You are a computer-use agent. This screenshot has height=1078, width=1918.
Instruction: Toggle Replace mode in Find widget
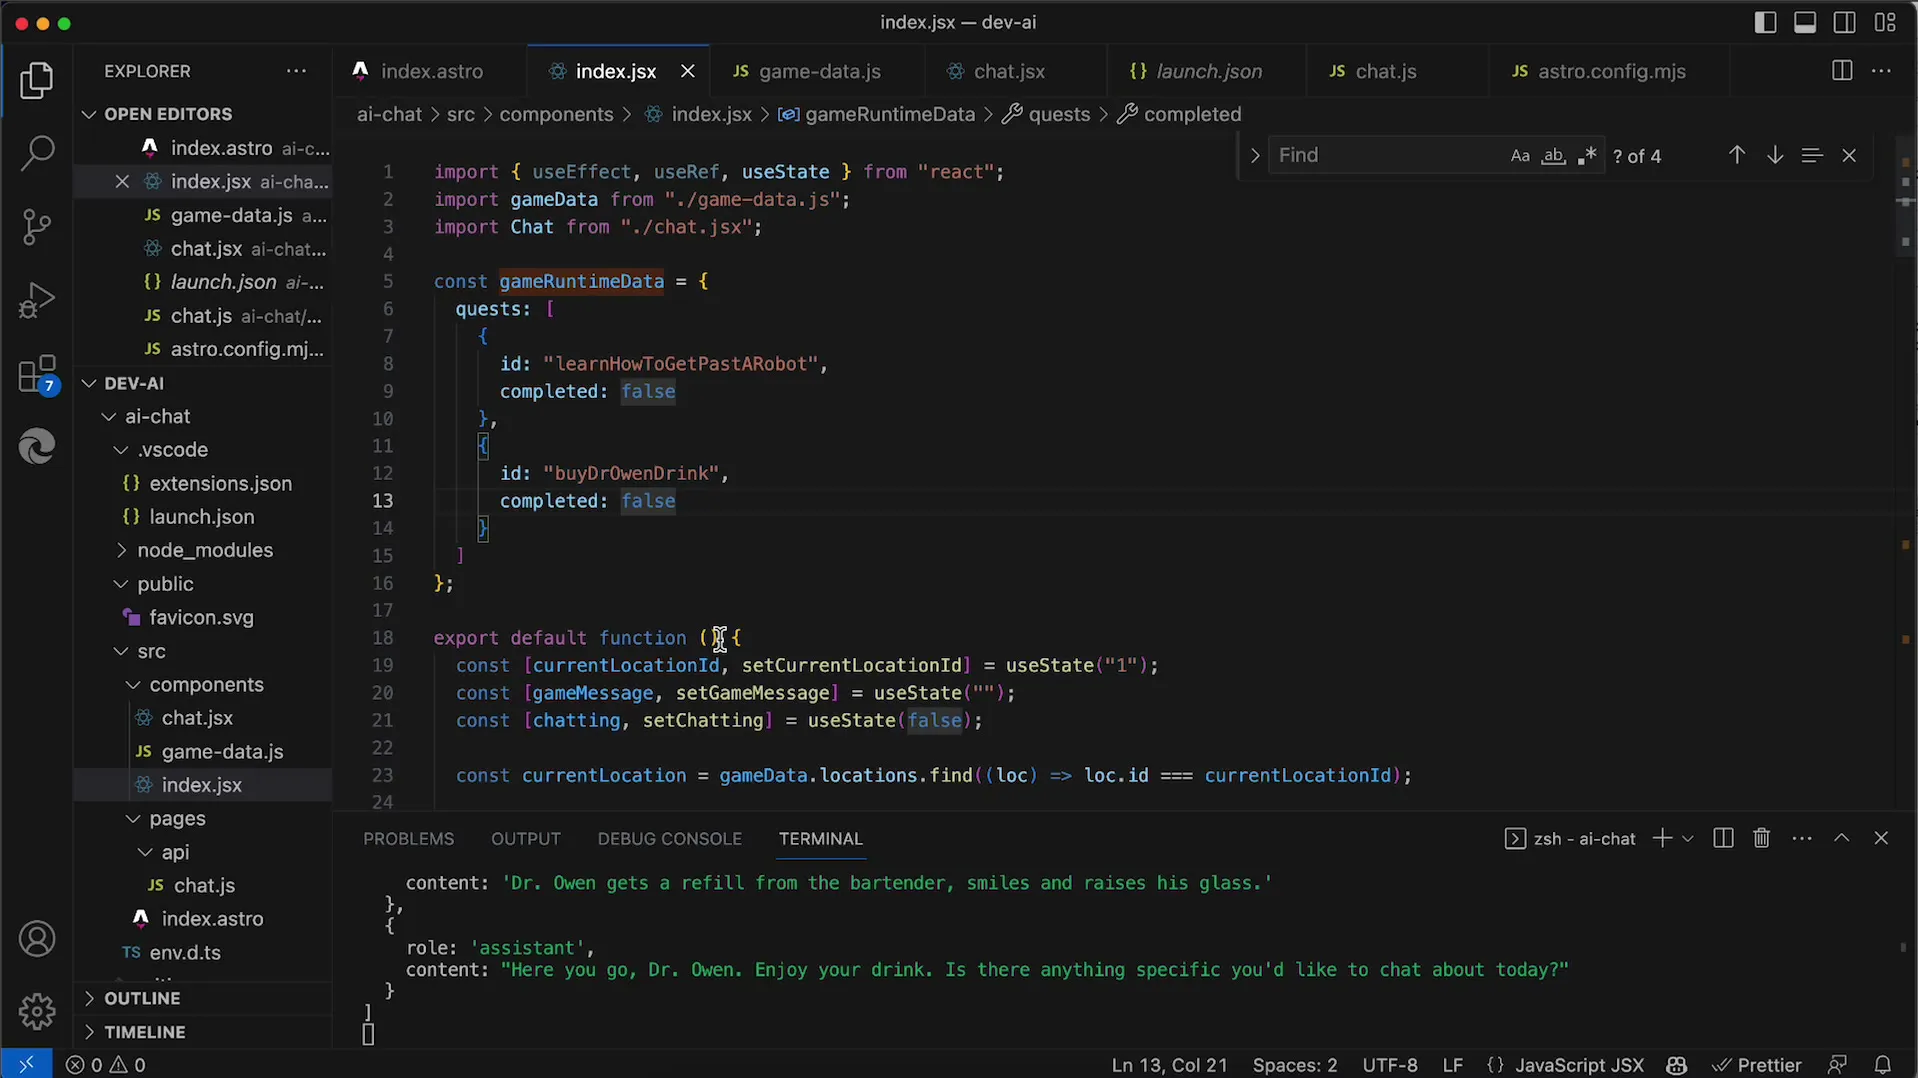tap(1254, 156)
